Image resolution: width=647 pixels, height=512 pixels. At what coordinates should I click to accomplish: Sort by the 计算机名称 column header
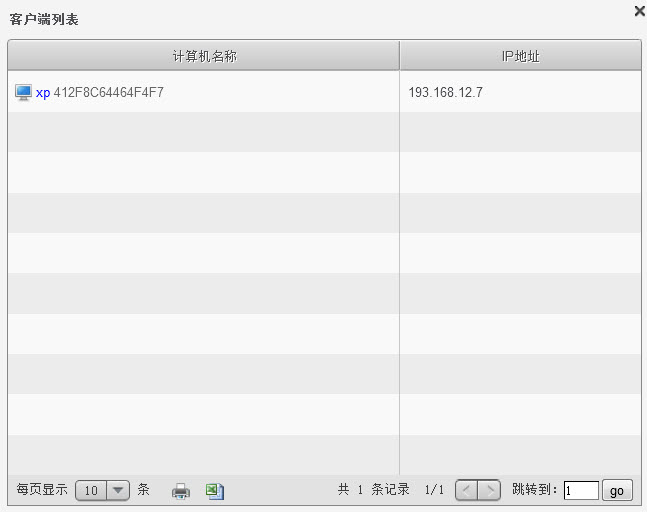tap(204, 56)
